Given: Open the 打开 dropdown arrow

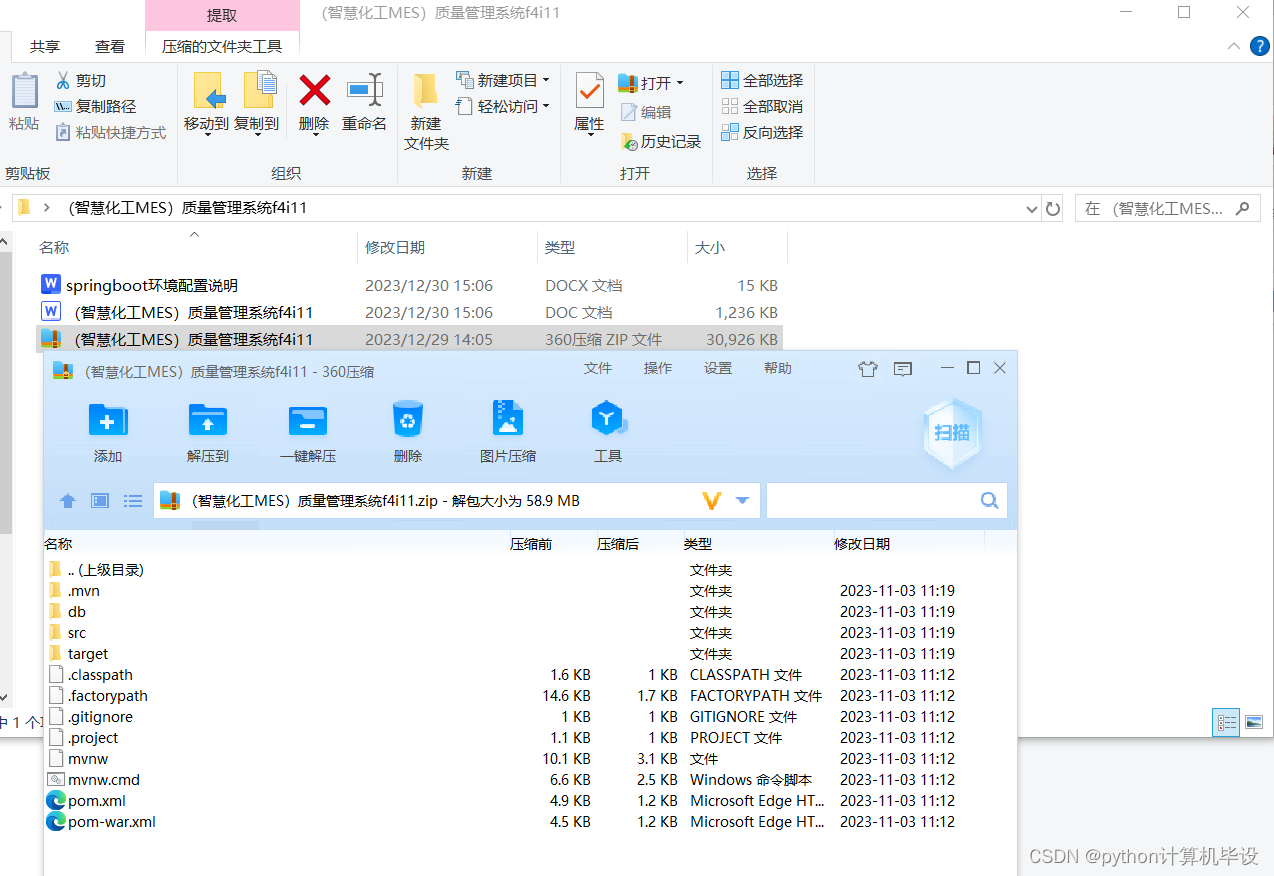Looking at the screenshot, I should [680, 82].
